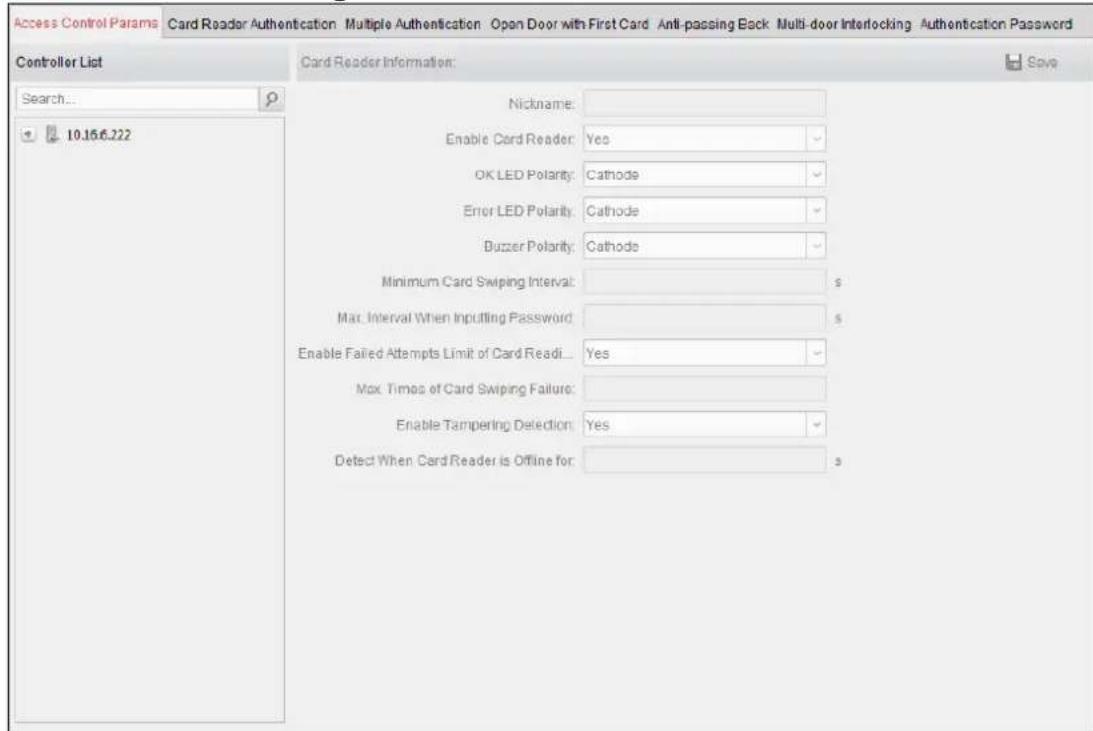1093x731 pixels.
Task: Open the Enable Card Reader dropdown
Action: (705, 139)
